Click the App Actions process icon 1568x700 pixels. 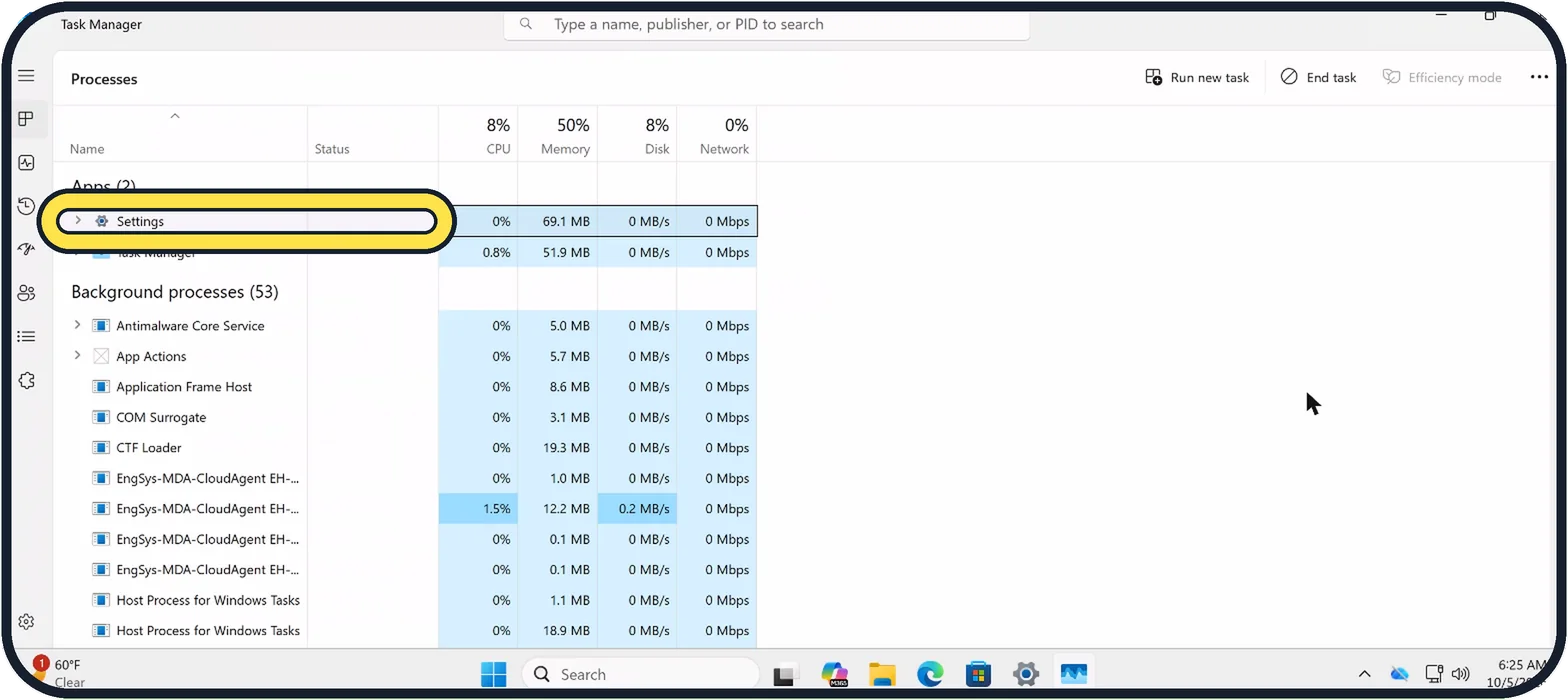click(x=100, y=356)
